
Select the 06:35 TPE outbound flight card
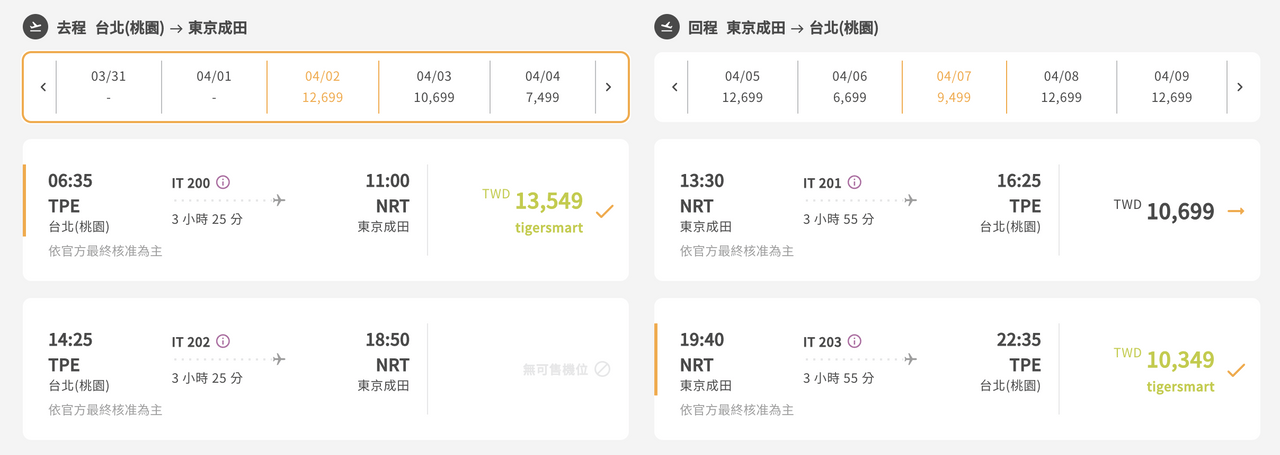pyautogui.click(x=326, y=210)
